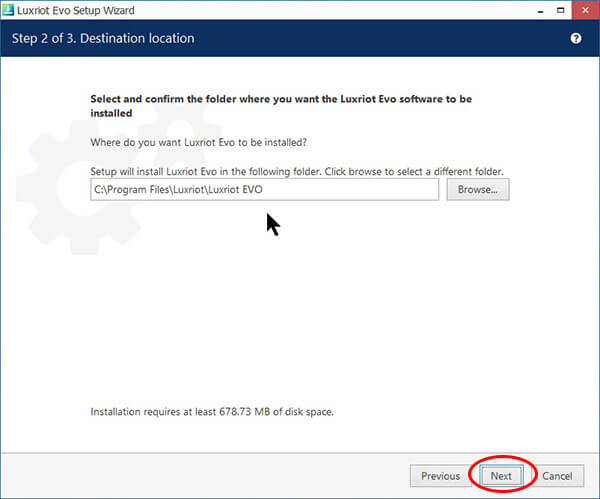Click the empty blue header bar area
This screenshot has width=600, height=499.
click(x=380, y=38)
